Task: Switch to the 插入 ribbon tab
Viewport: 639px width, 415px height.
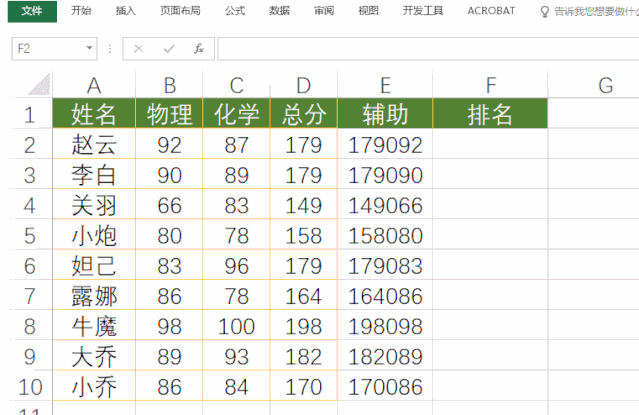Action: [126, 11]
